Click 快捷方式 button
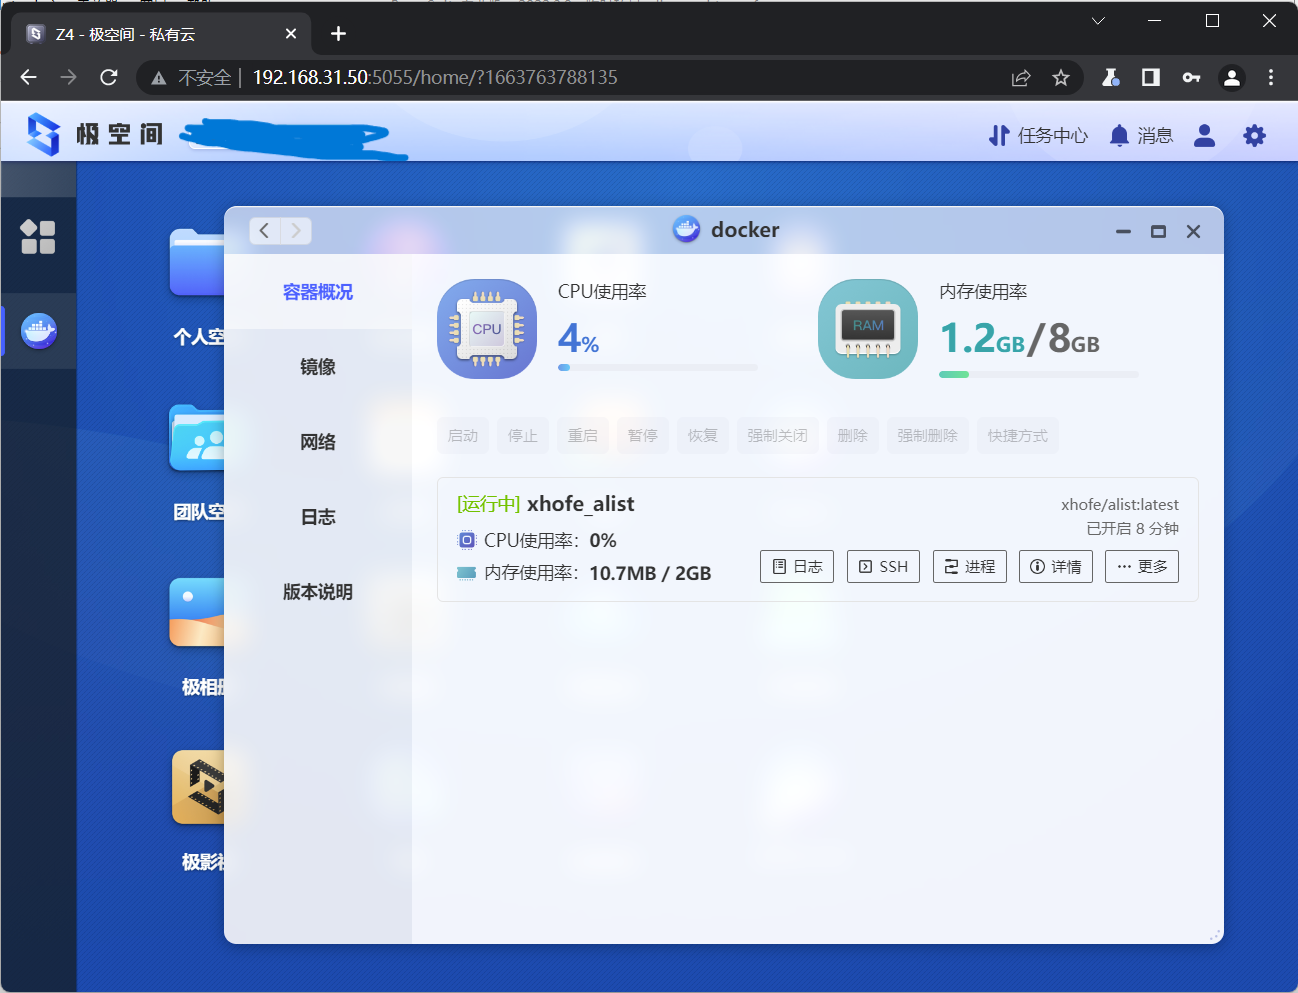 (x=1018, y=435)
